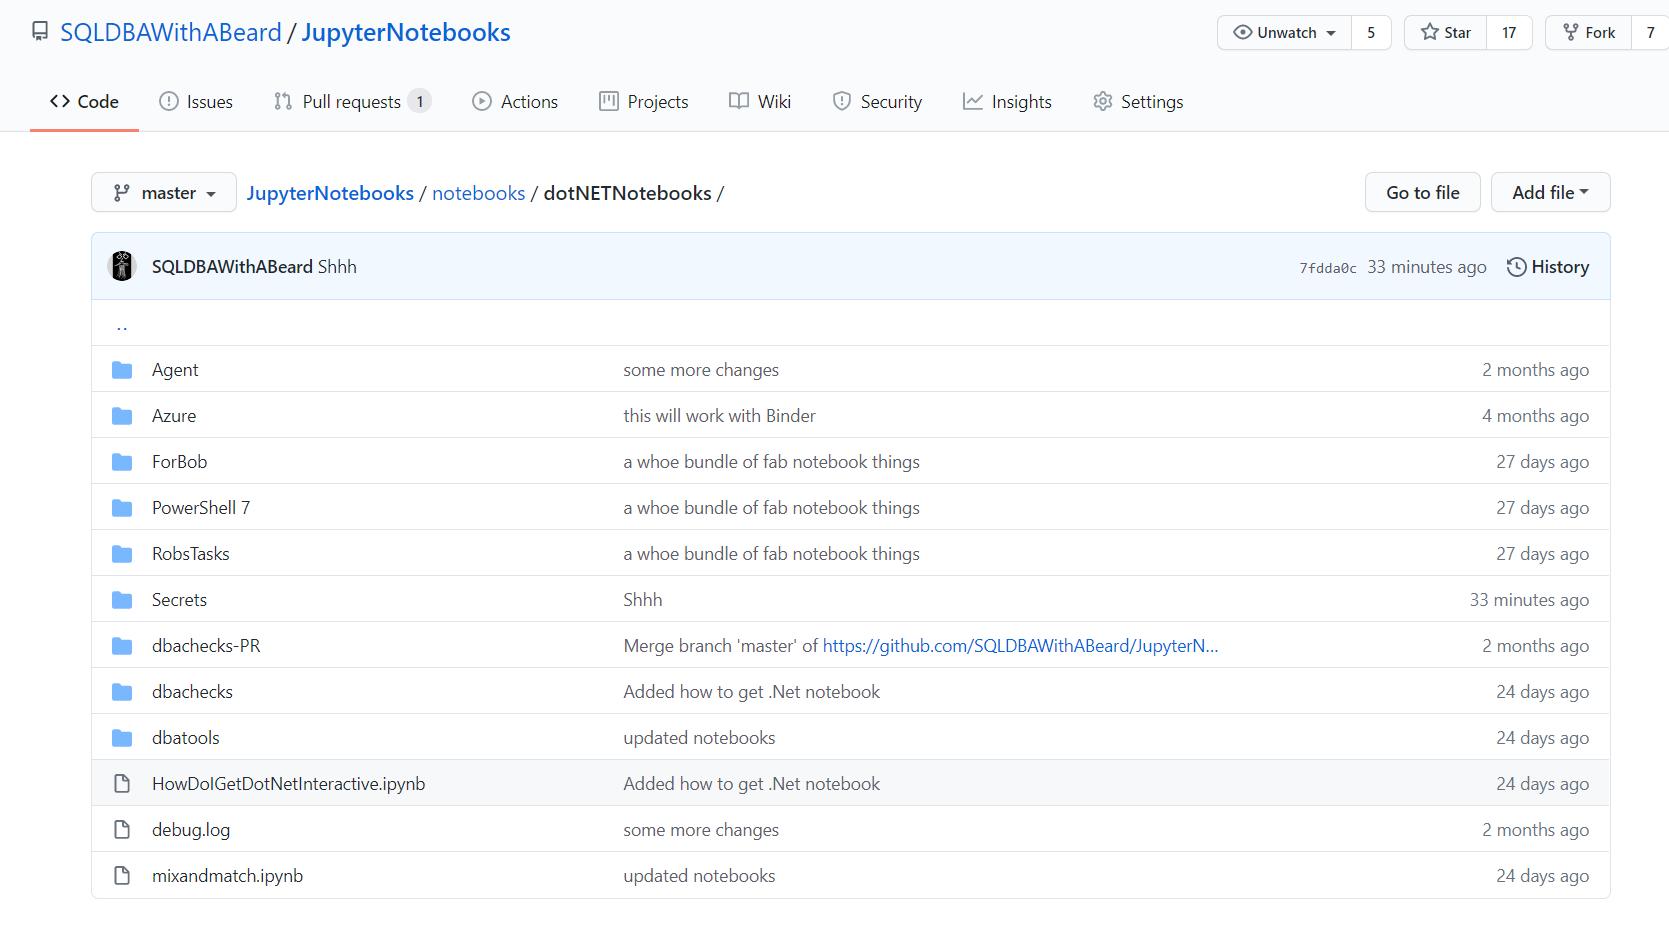The height and width of the screenshot is (925, 1669).
Task: Click the ForBob folder icon
Action: point(122,462)
